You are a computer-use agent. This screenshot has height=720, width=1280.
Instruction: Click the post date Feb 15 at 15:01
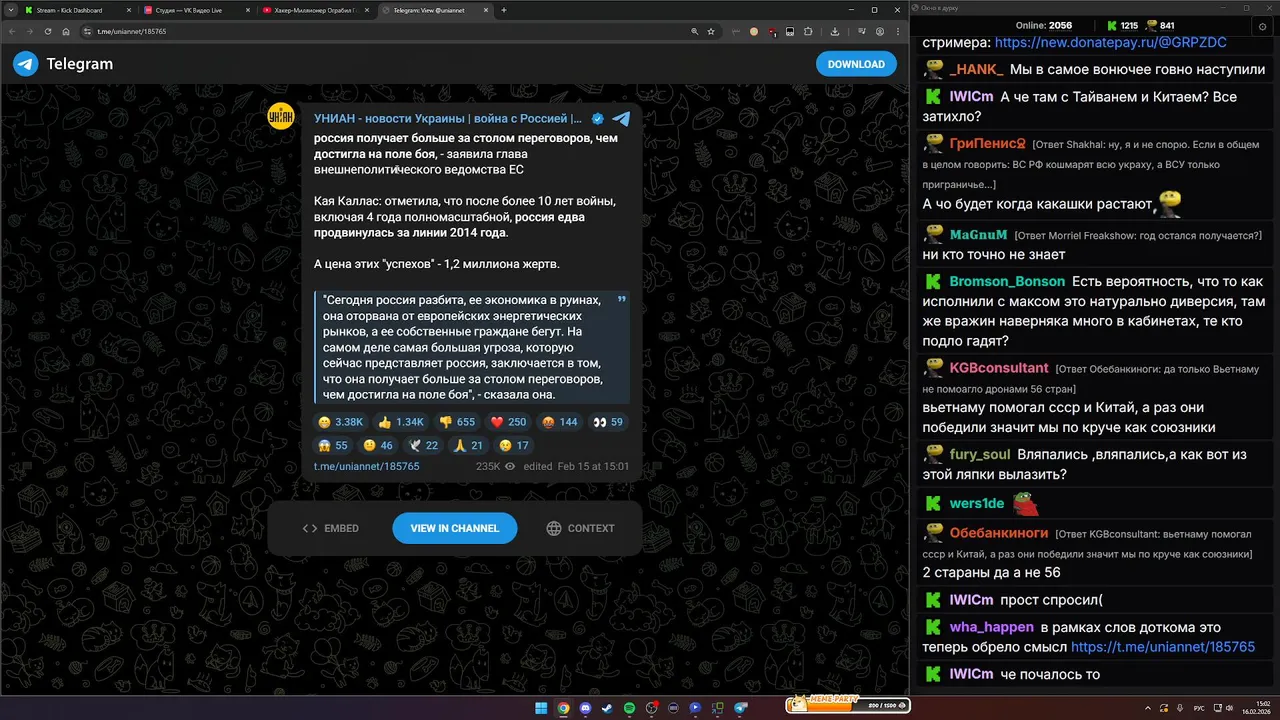coord(593,466)
